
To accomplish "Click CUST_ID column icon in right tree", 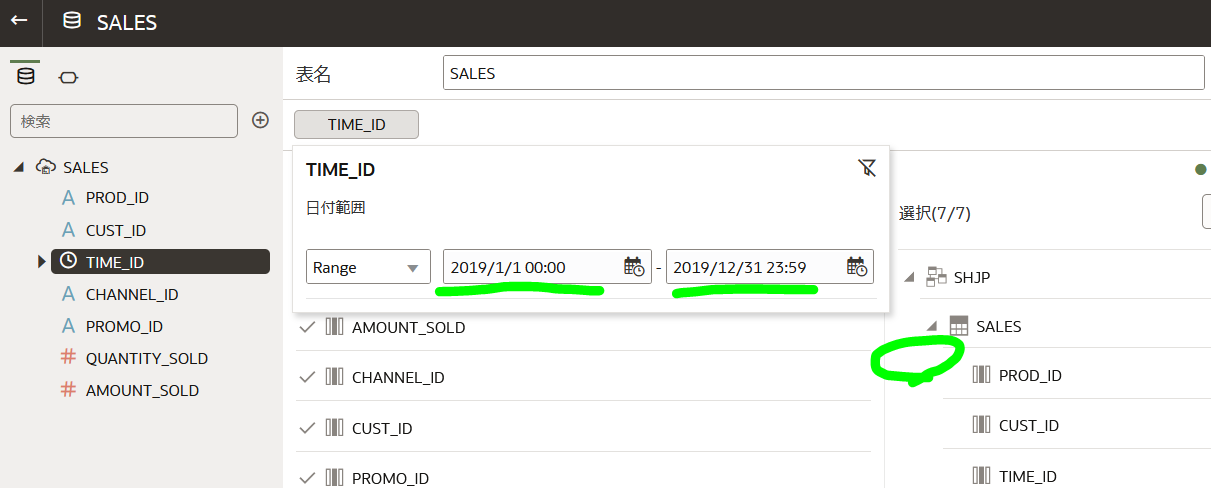I will [x=981, y=425].
